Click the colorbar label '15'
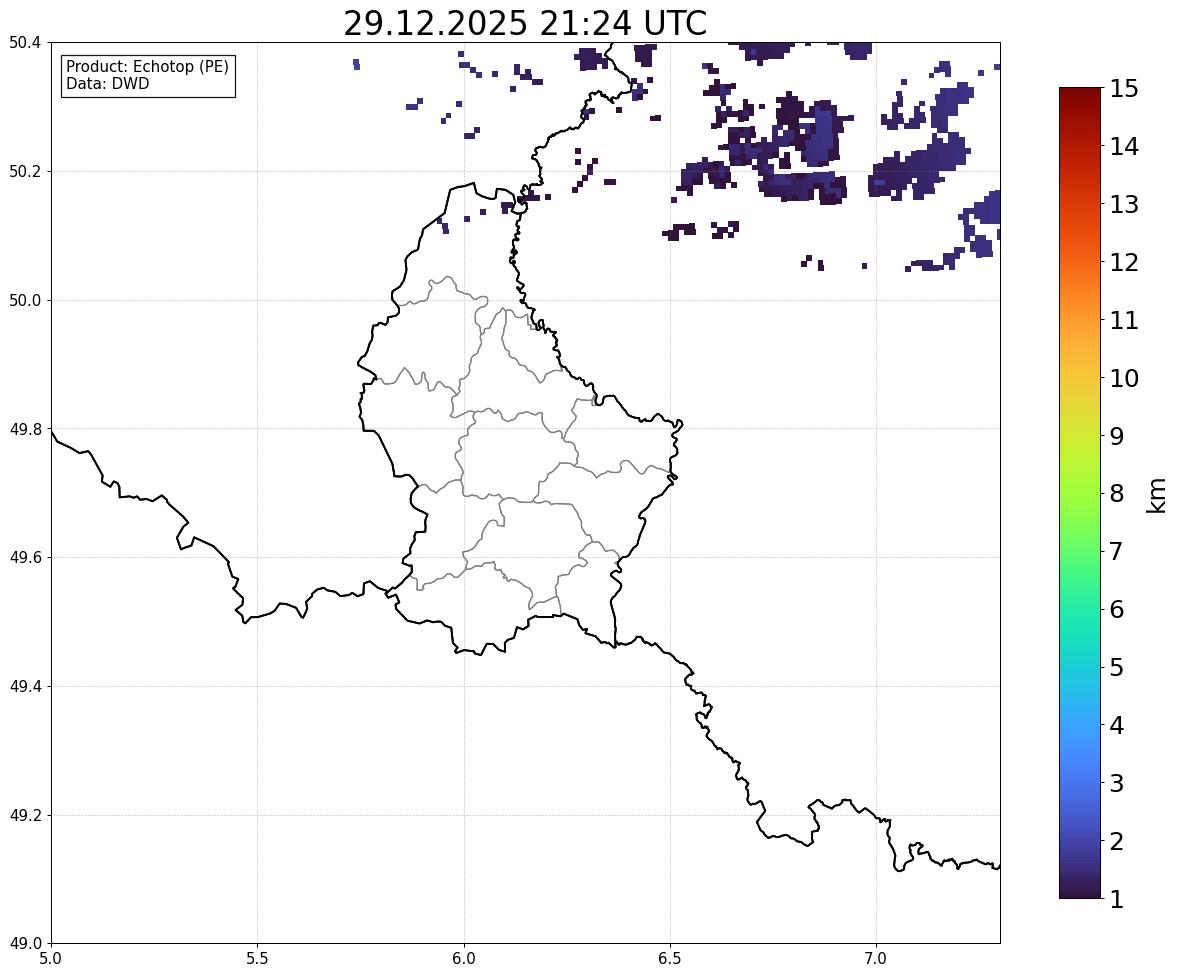Viewport: 1178px width, 976px height. (x=1124, y=89)
